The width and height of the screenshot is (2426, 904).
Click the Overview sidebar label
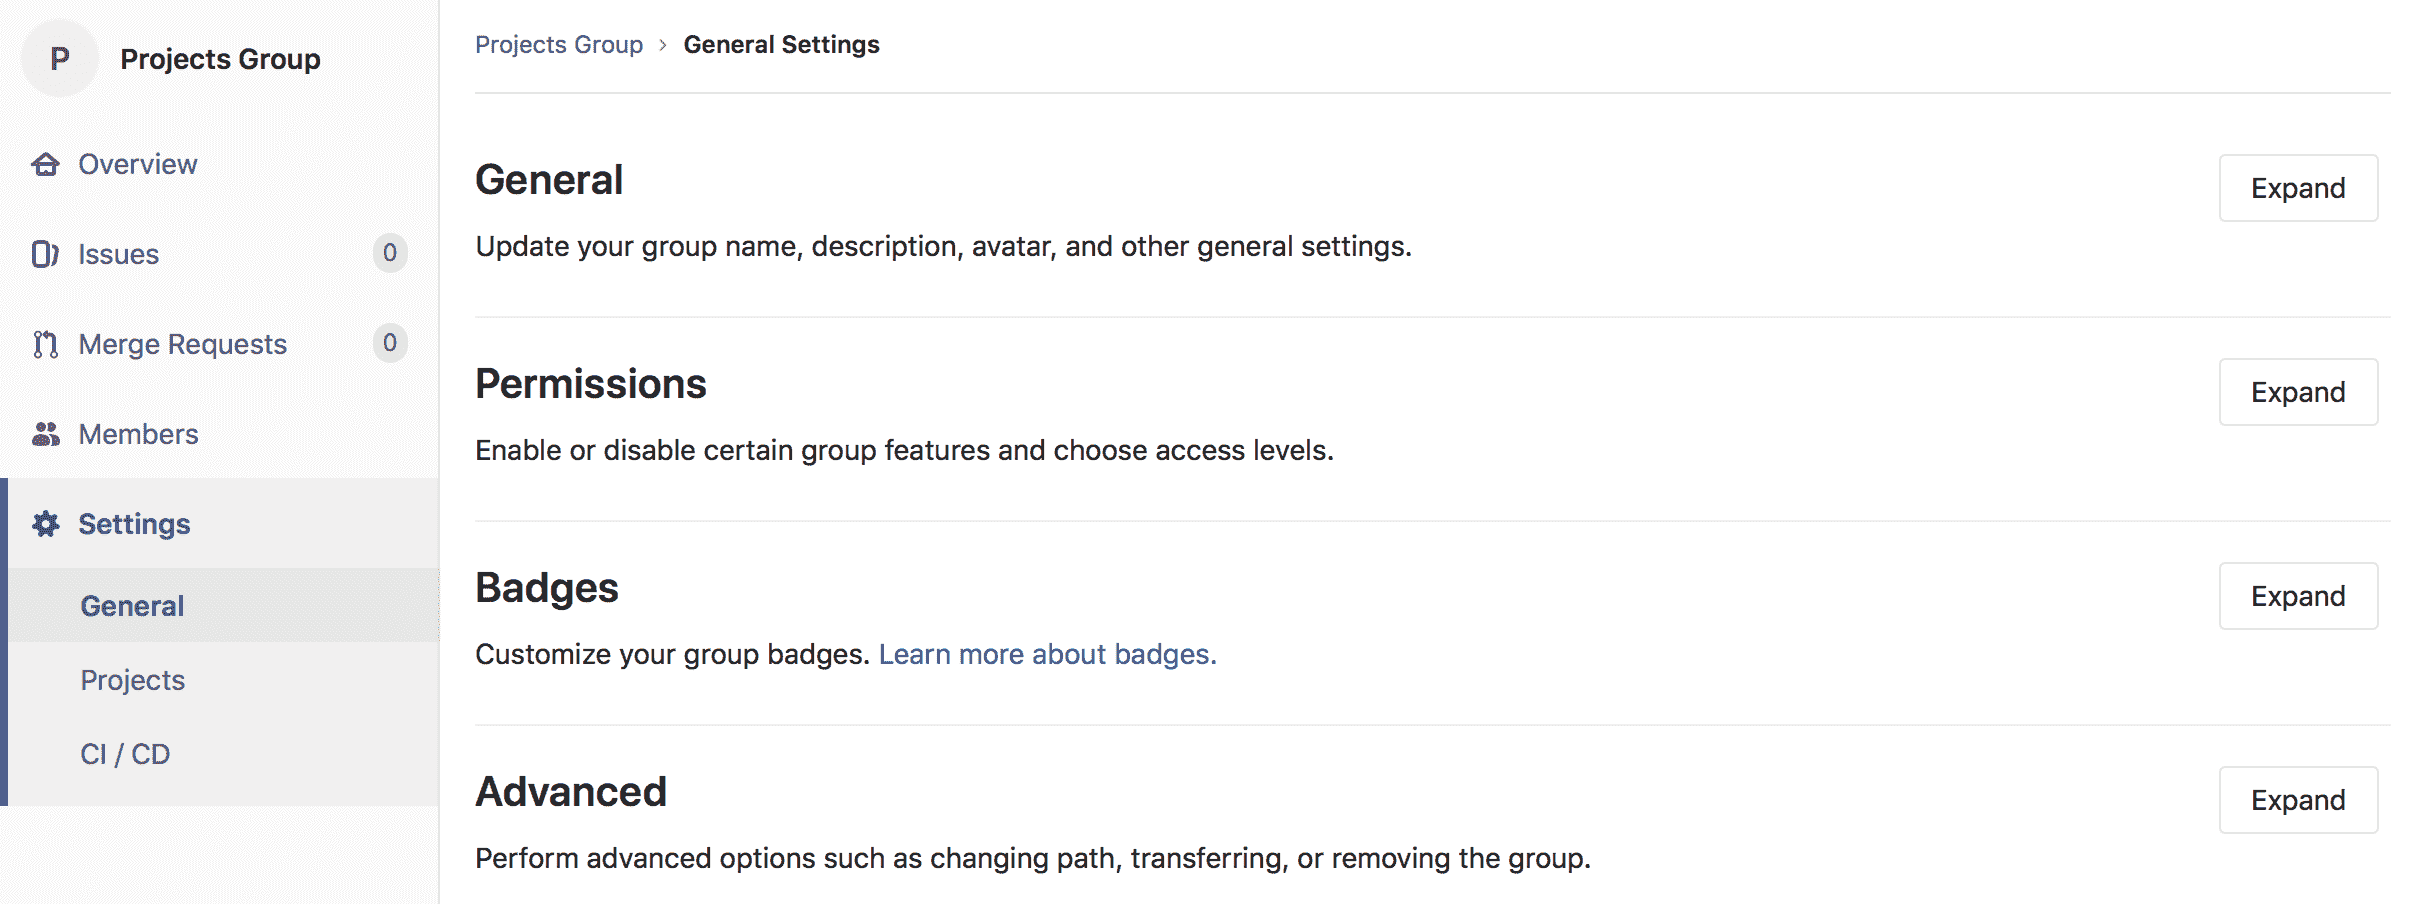point(137,163)
